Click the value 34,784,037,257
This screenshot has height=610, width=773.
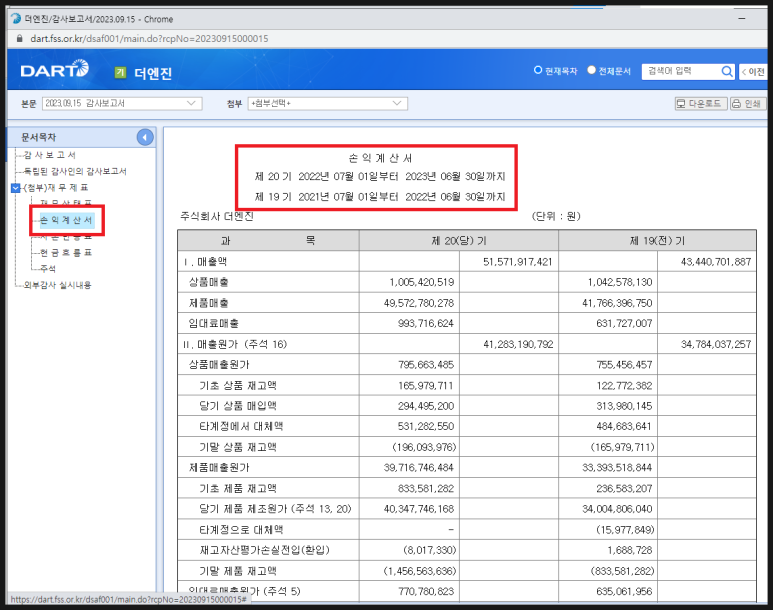[716, 344]
